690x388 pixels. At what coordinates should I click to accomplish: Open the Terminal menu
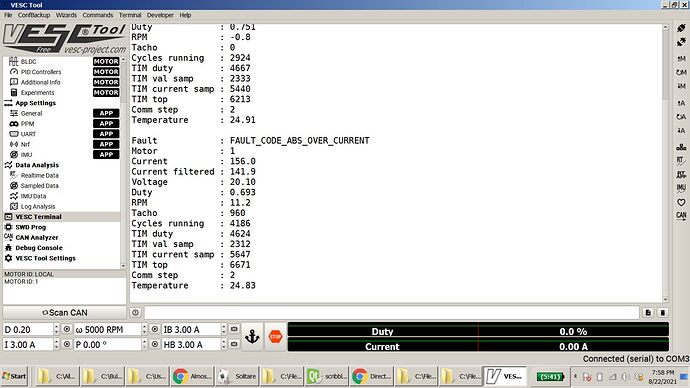click(x=130, y=15)
